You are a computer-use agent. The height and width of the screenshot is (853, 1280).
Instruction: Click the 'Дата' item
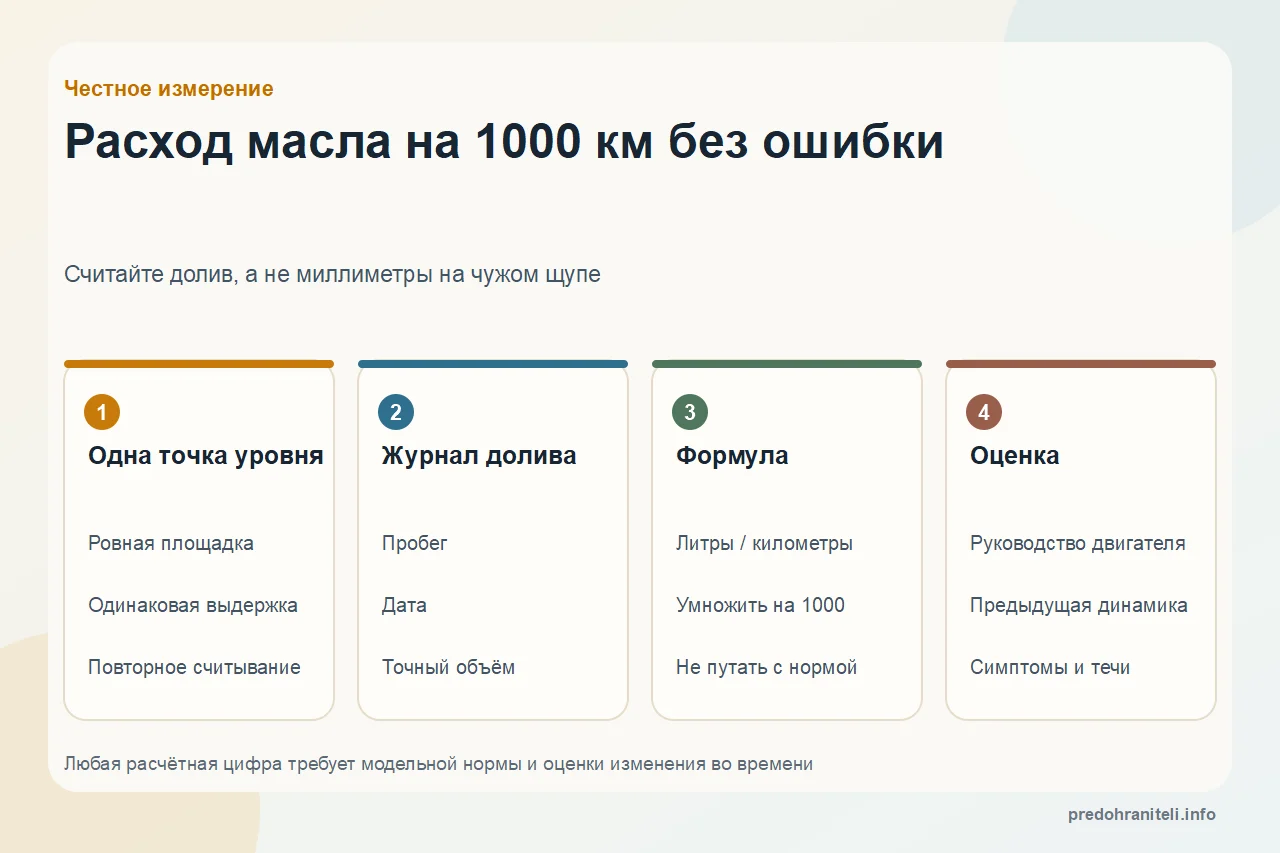tap(404, 605)
